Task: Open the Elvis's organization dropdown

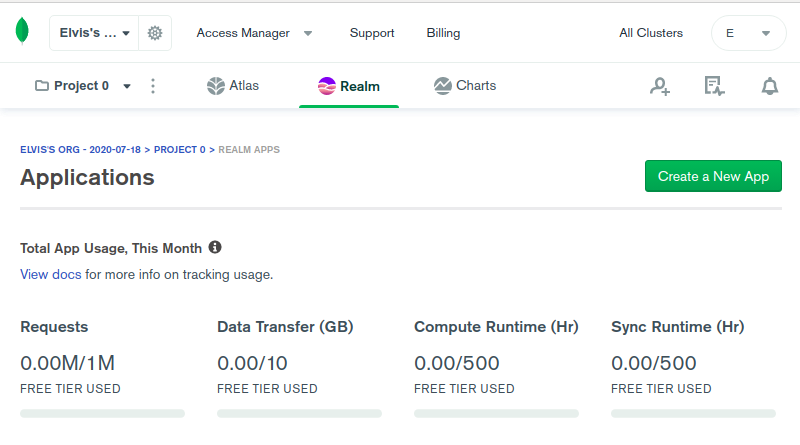Action: click(94, 33)
